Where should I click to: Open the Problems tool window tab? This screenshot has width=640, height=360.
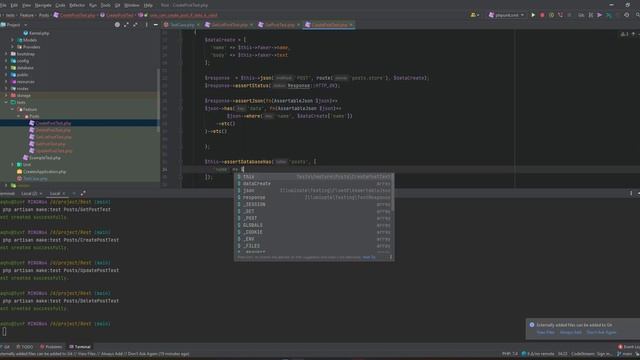pos(51,347)
